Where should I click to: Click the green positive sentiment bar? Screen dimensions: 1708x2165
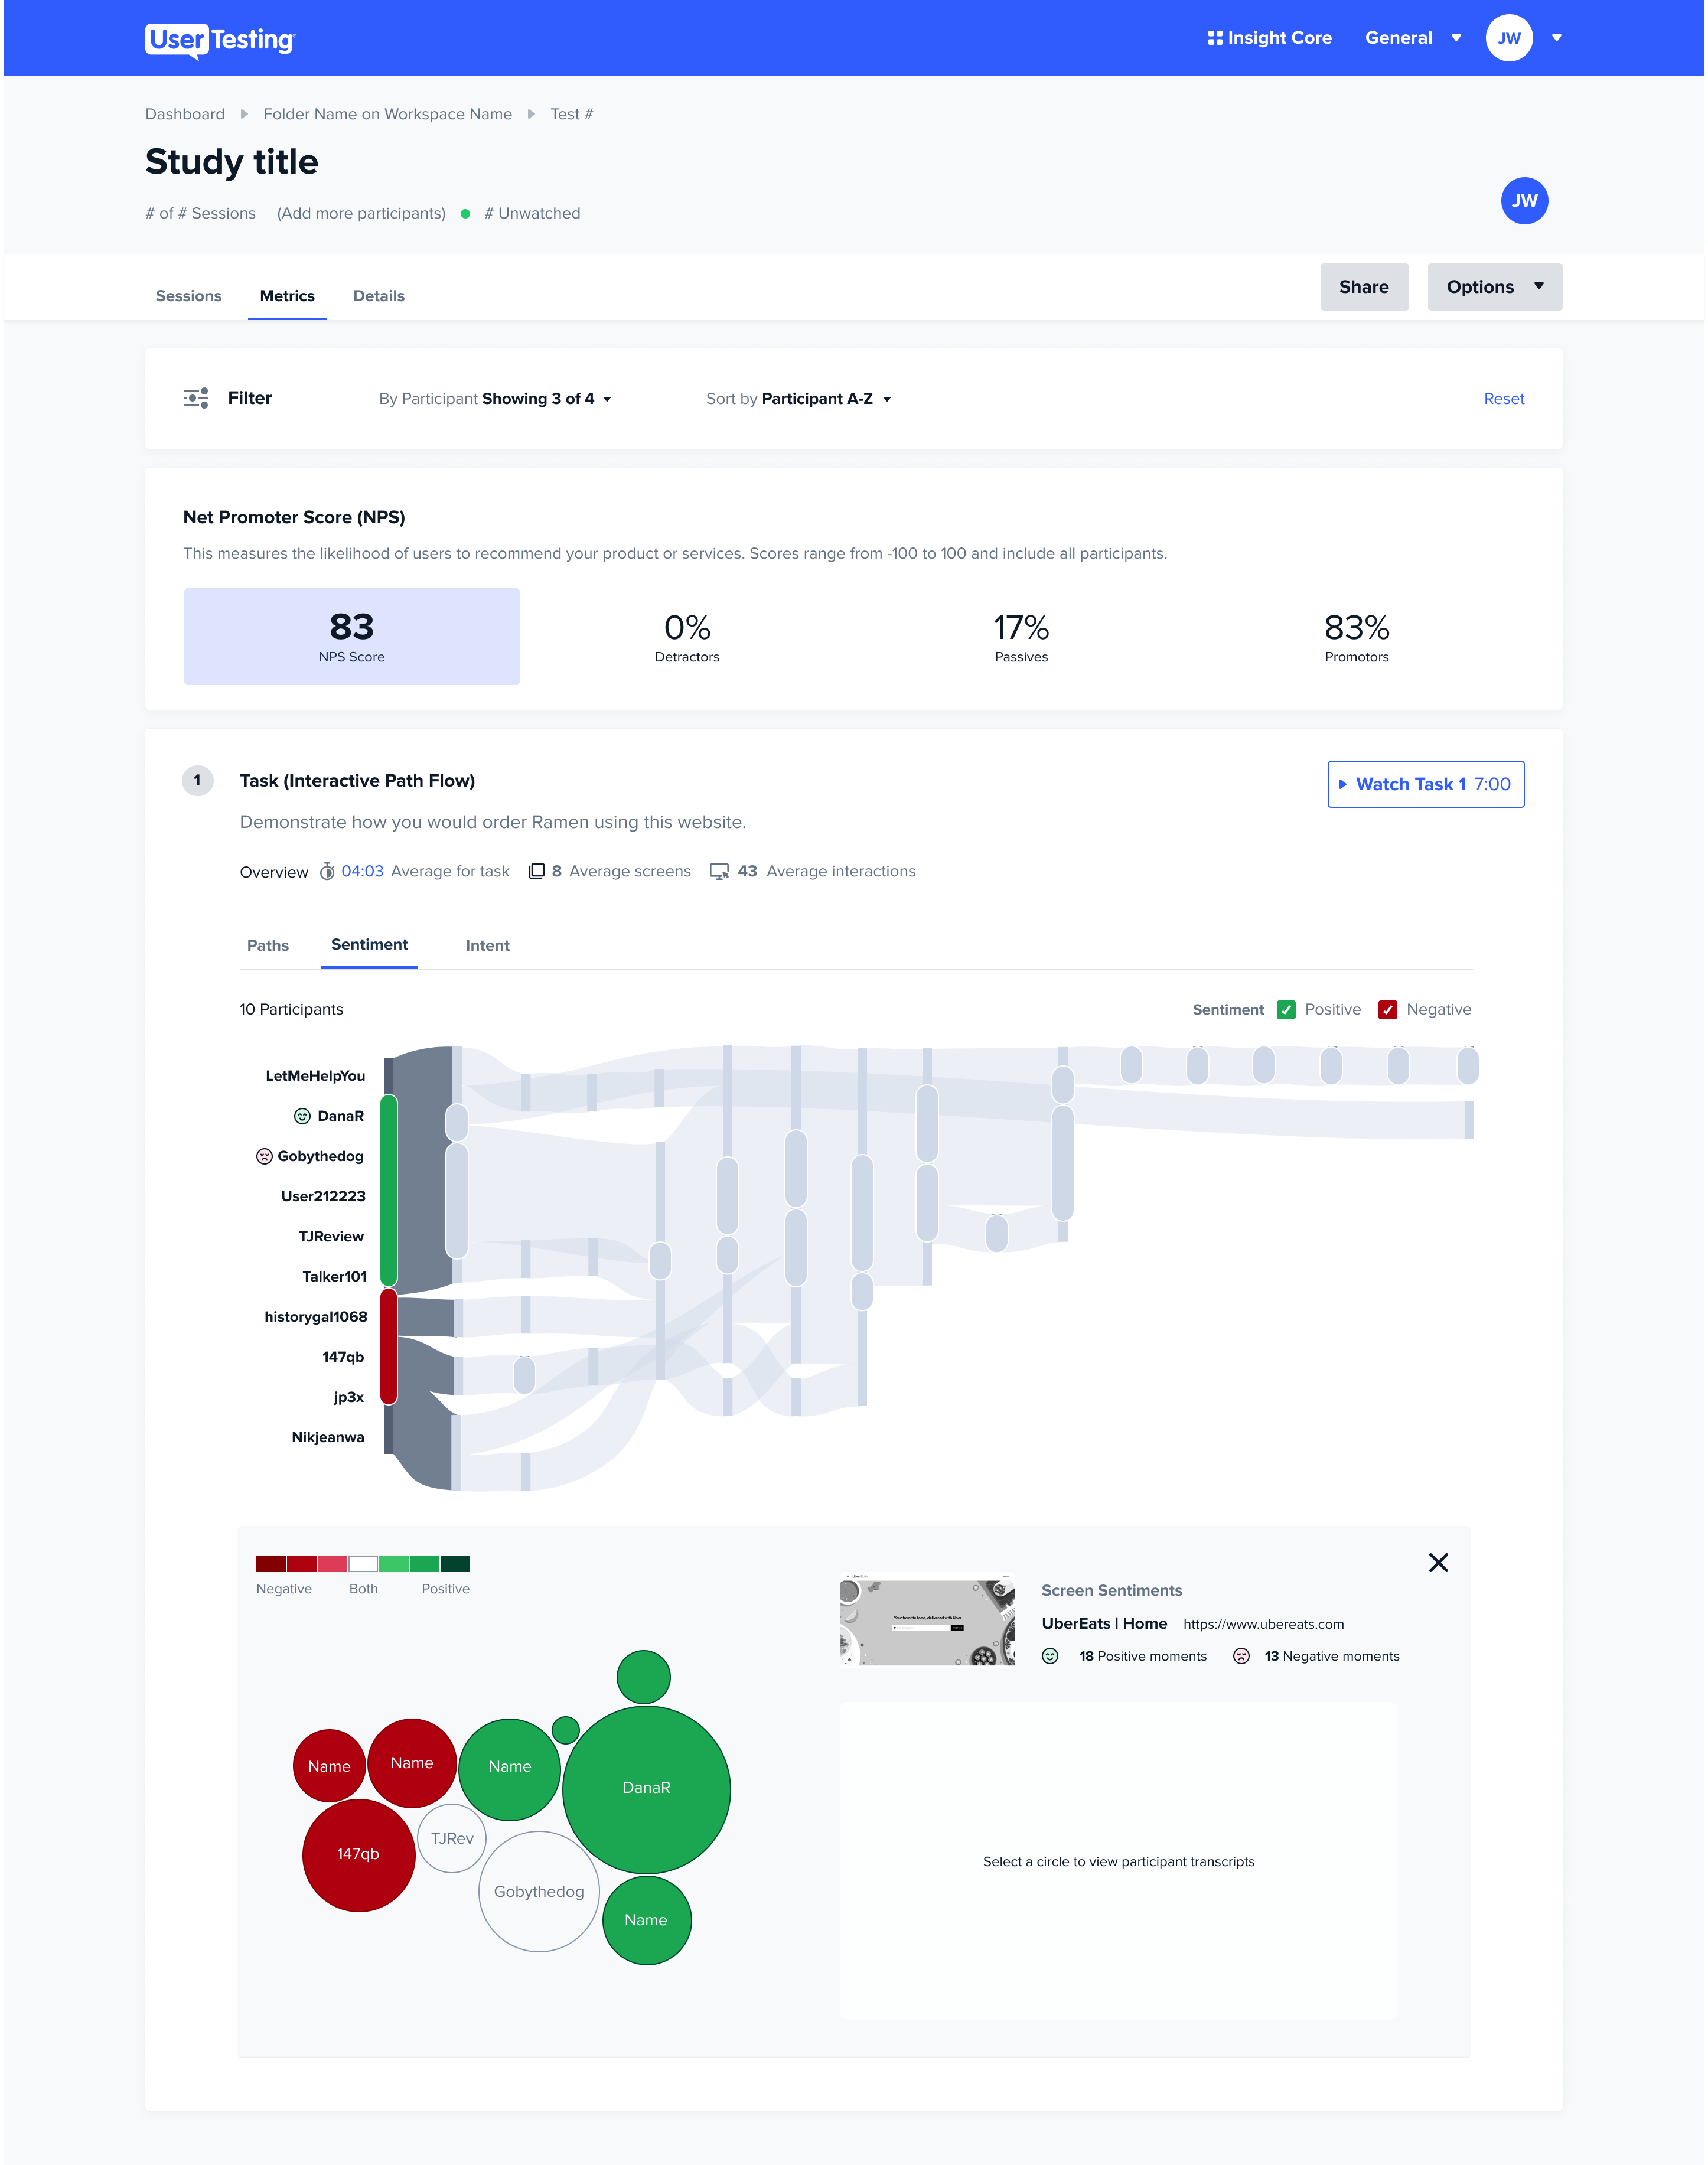(388, 1191)
